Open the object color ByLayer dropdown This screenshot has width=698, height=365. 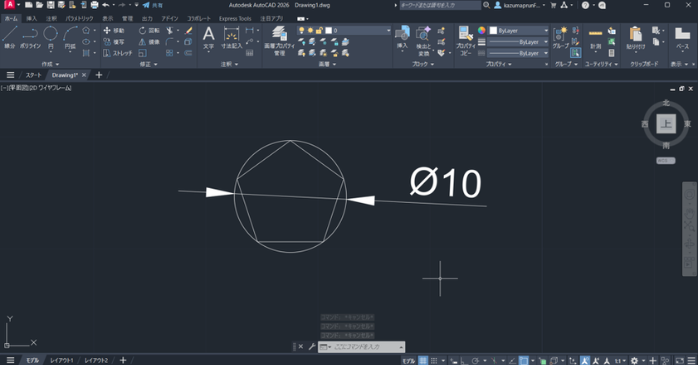[x=519, y=30]
